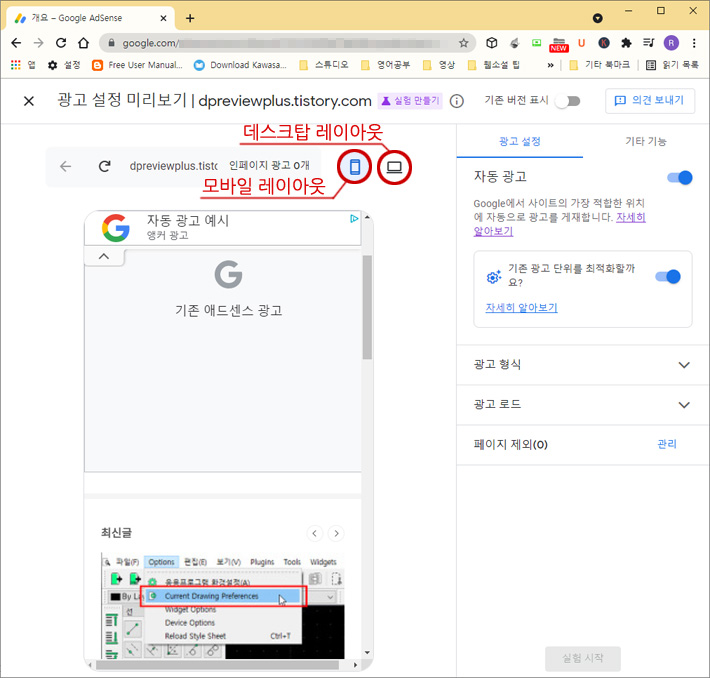Go back in the site preview toolbar
Image resolution: width=710 pixels, height=678 pixels.
tap(66, 166)
